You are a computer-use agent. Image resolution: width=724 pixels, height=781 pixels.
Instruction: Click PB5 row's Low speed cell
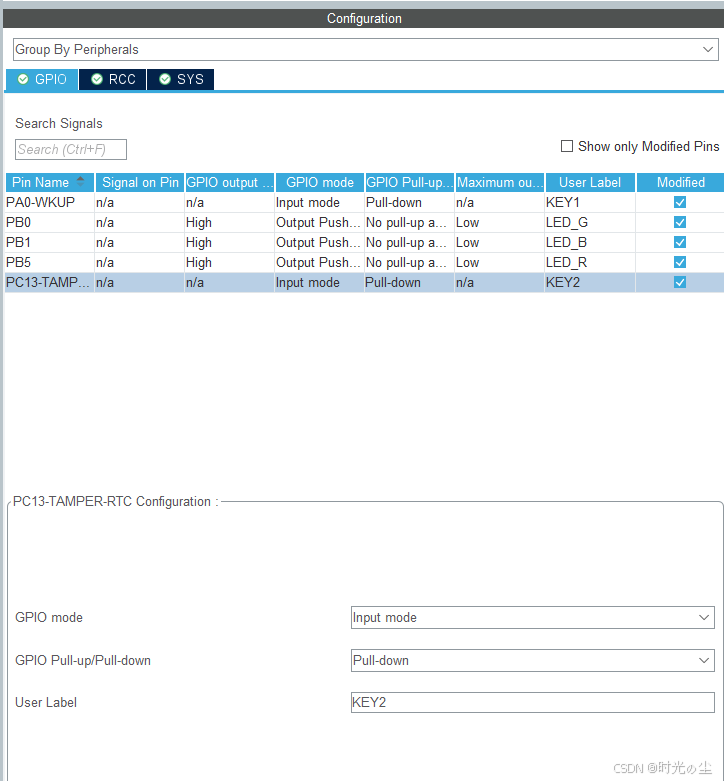click(499, 262)
